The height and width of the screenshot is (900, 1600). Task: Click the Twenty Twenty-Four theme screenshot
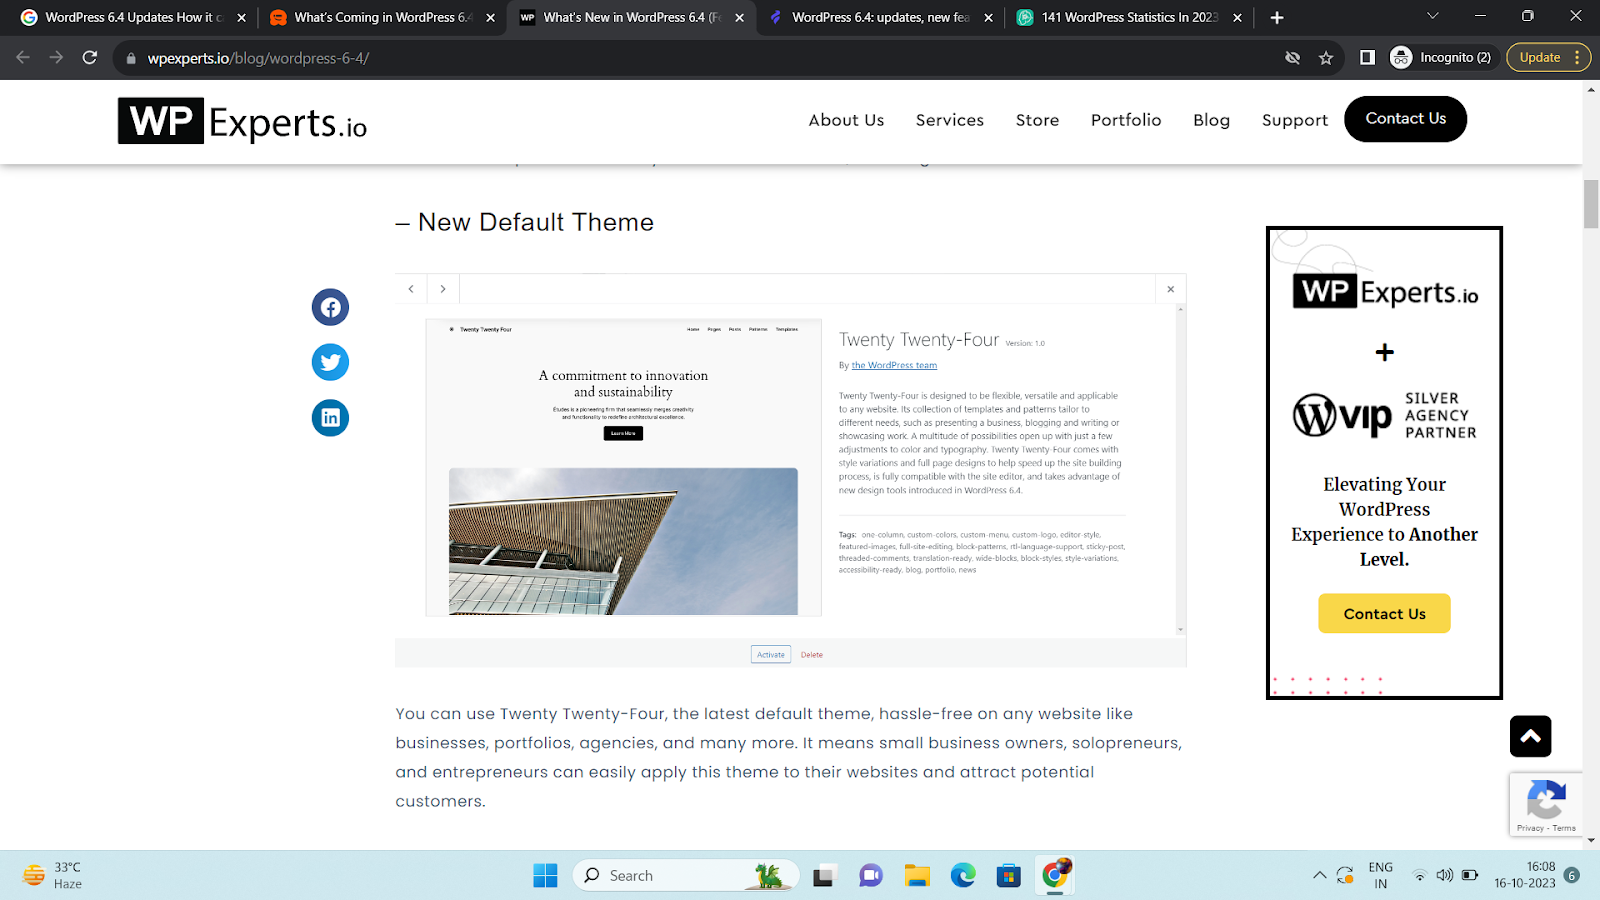coord(623,468)
